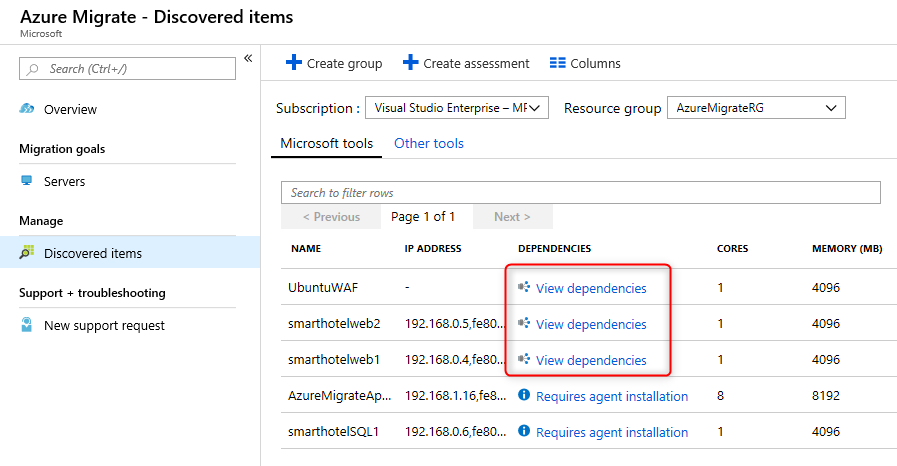Image resolution: width=897 pixels, height=466 pixels.
Task: Click the Previous page button
Action: point(331,217)
